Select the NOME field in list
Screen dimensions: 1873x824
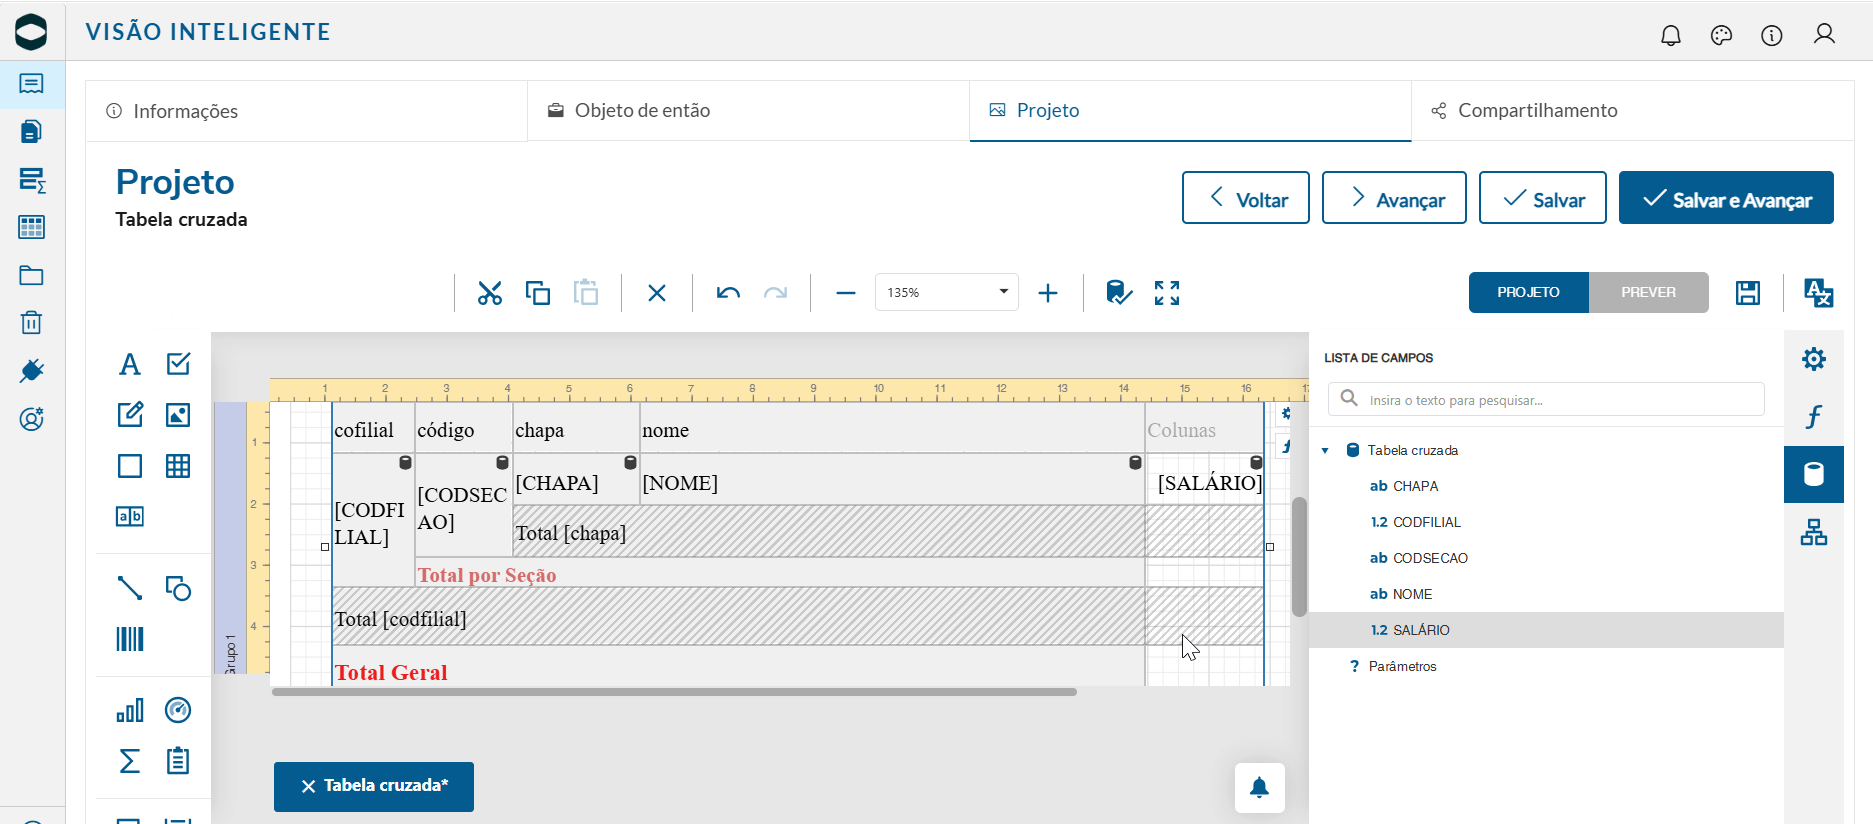[1401, 594]
